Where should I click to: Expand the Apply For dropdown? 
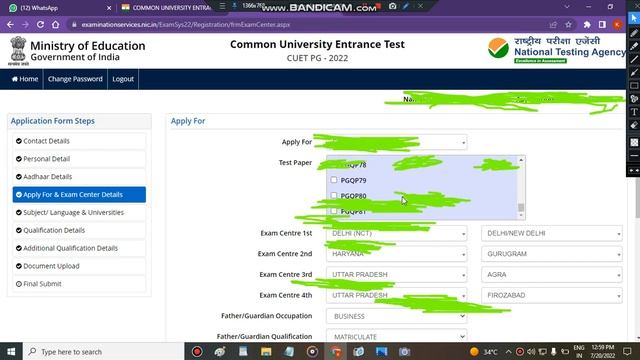pyautogui.click(x=396, y=142)
